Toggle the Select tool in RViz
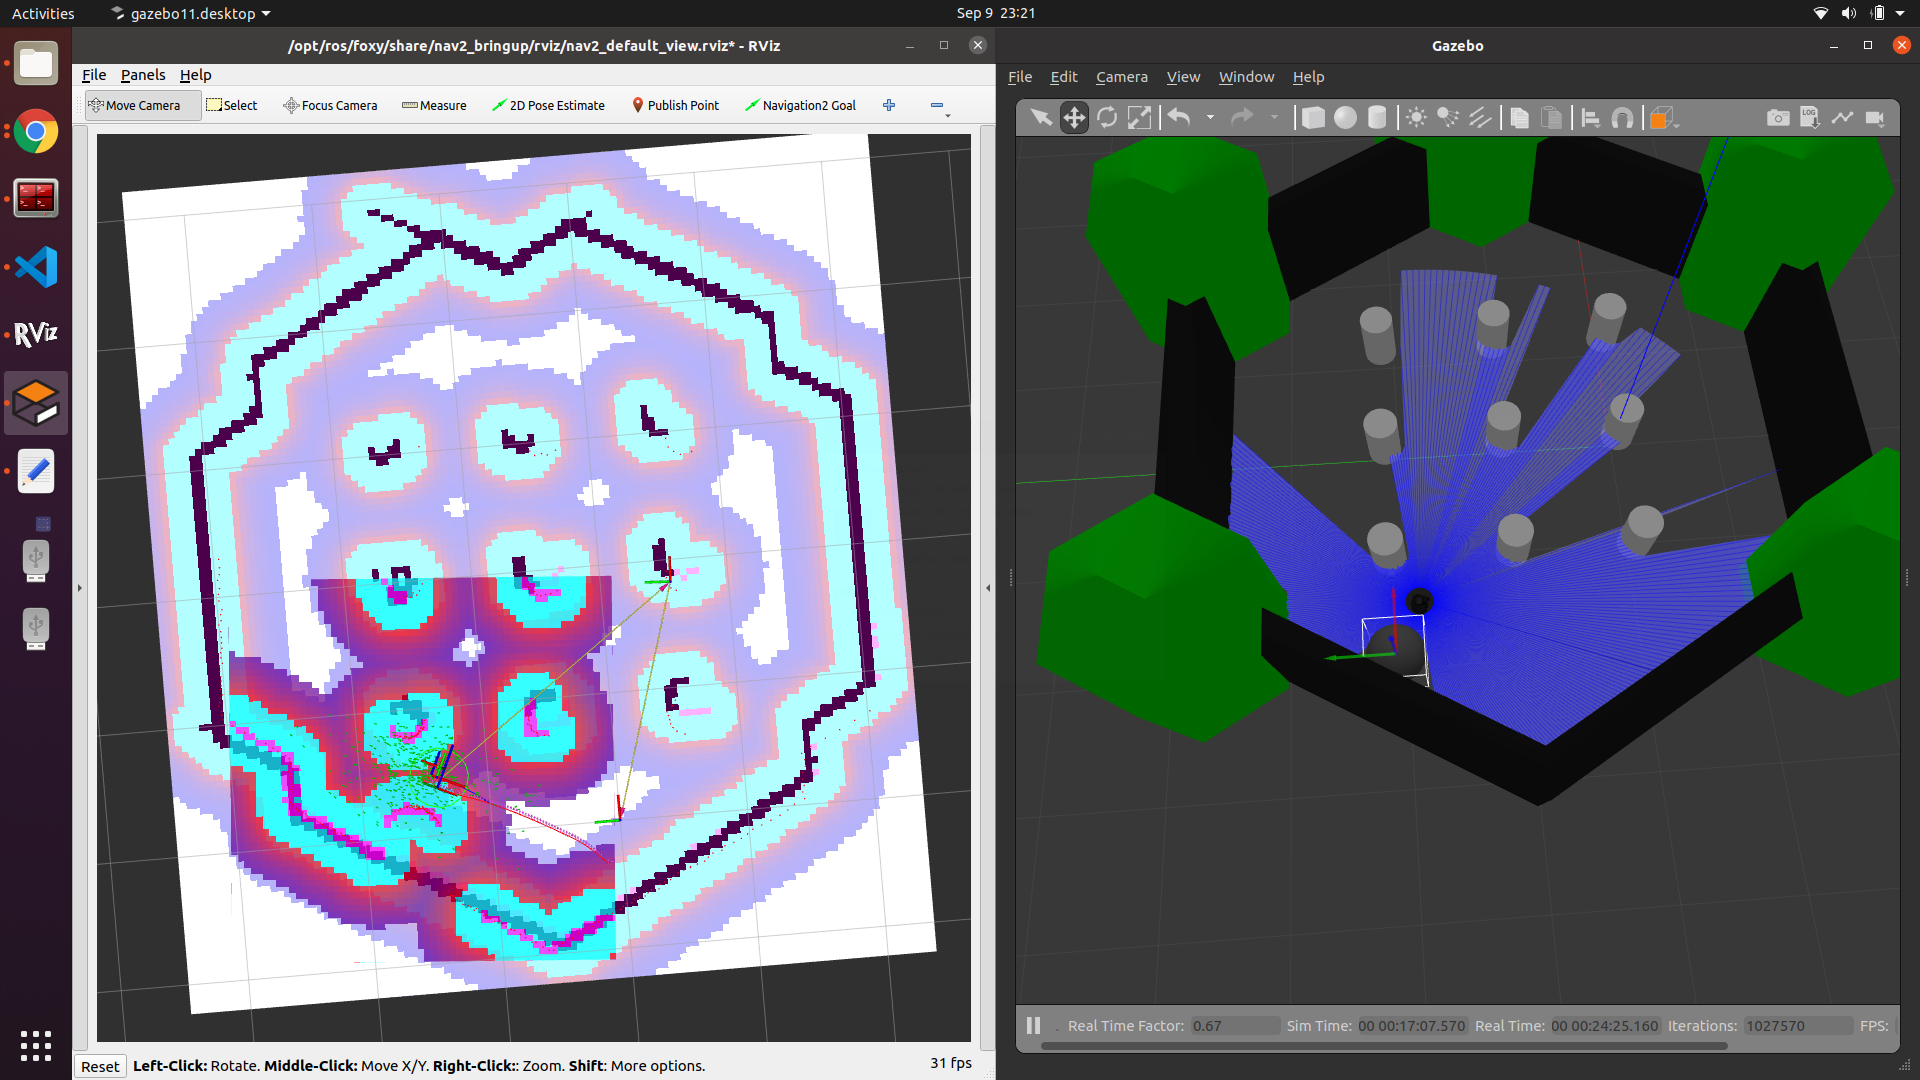The height and width of the screenshot is (1080, 1920). tap(232, 105)
